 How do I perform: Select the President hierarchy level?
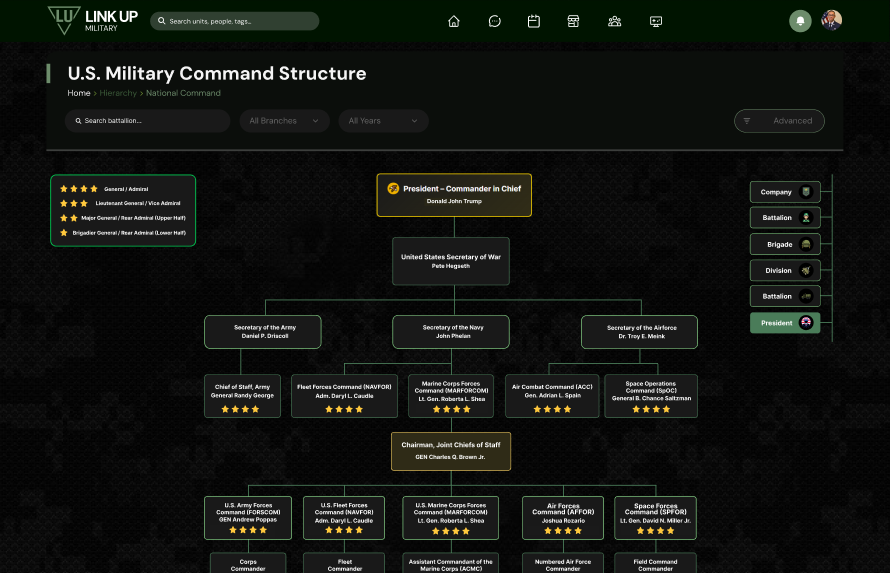(x=785, y=323)
